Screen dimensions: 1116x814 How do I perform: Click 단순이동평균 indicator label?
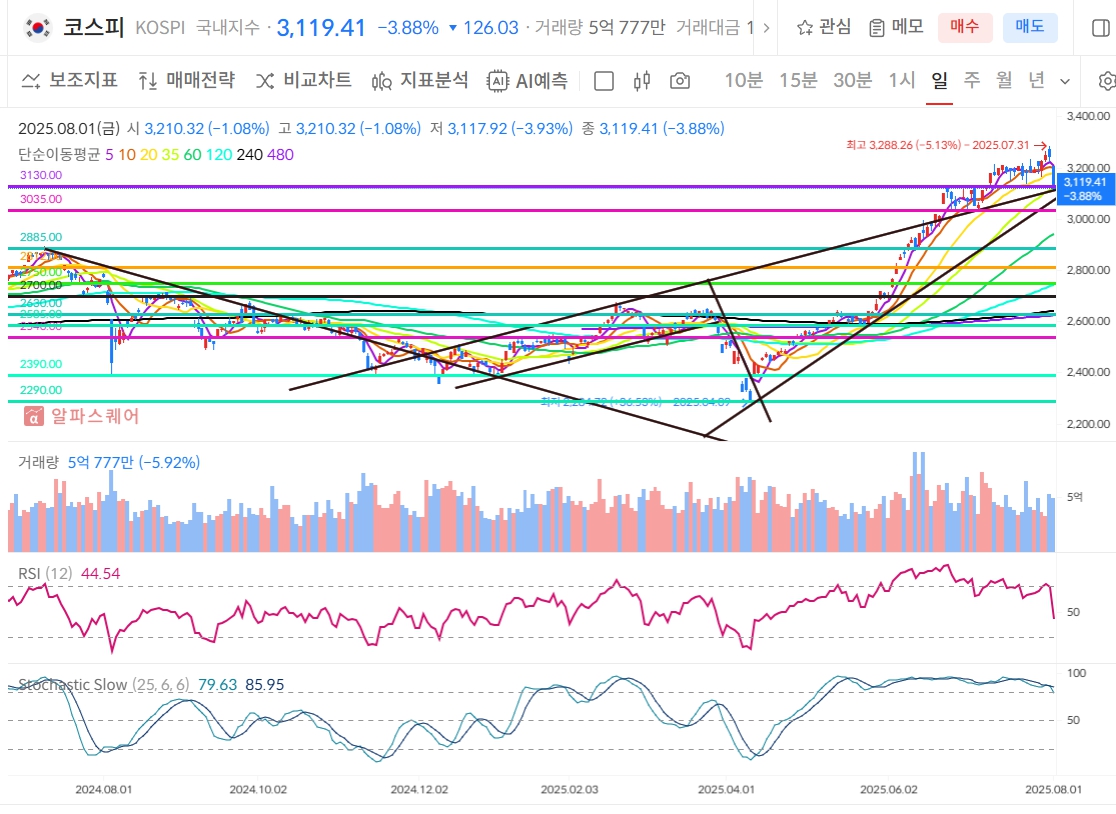(x=59, y=154)
